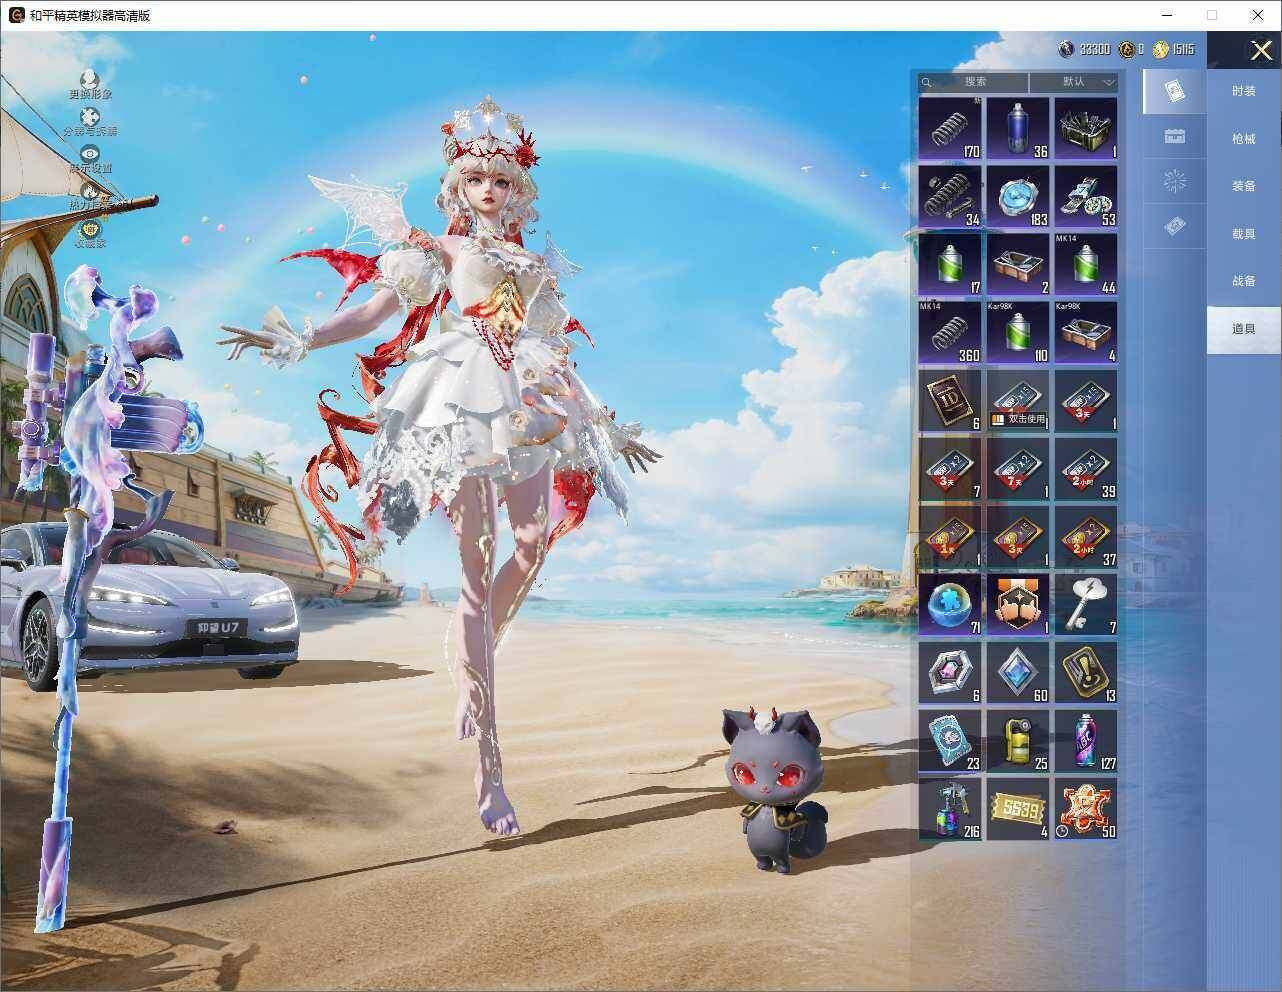This screenshot has height=992, width=1282.
Task: Select the MK14 green canister with count 44
Action: (1086, 264)
